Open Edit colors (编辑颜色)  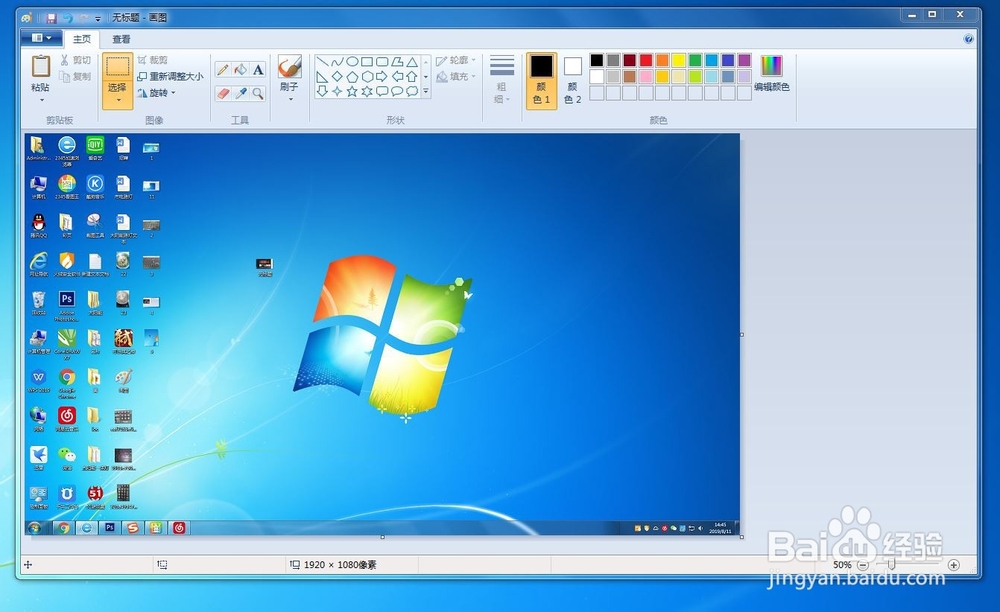point(772,74)
